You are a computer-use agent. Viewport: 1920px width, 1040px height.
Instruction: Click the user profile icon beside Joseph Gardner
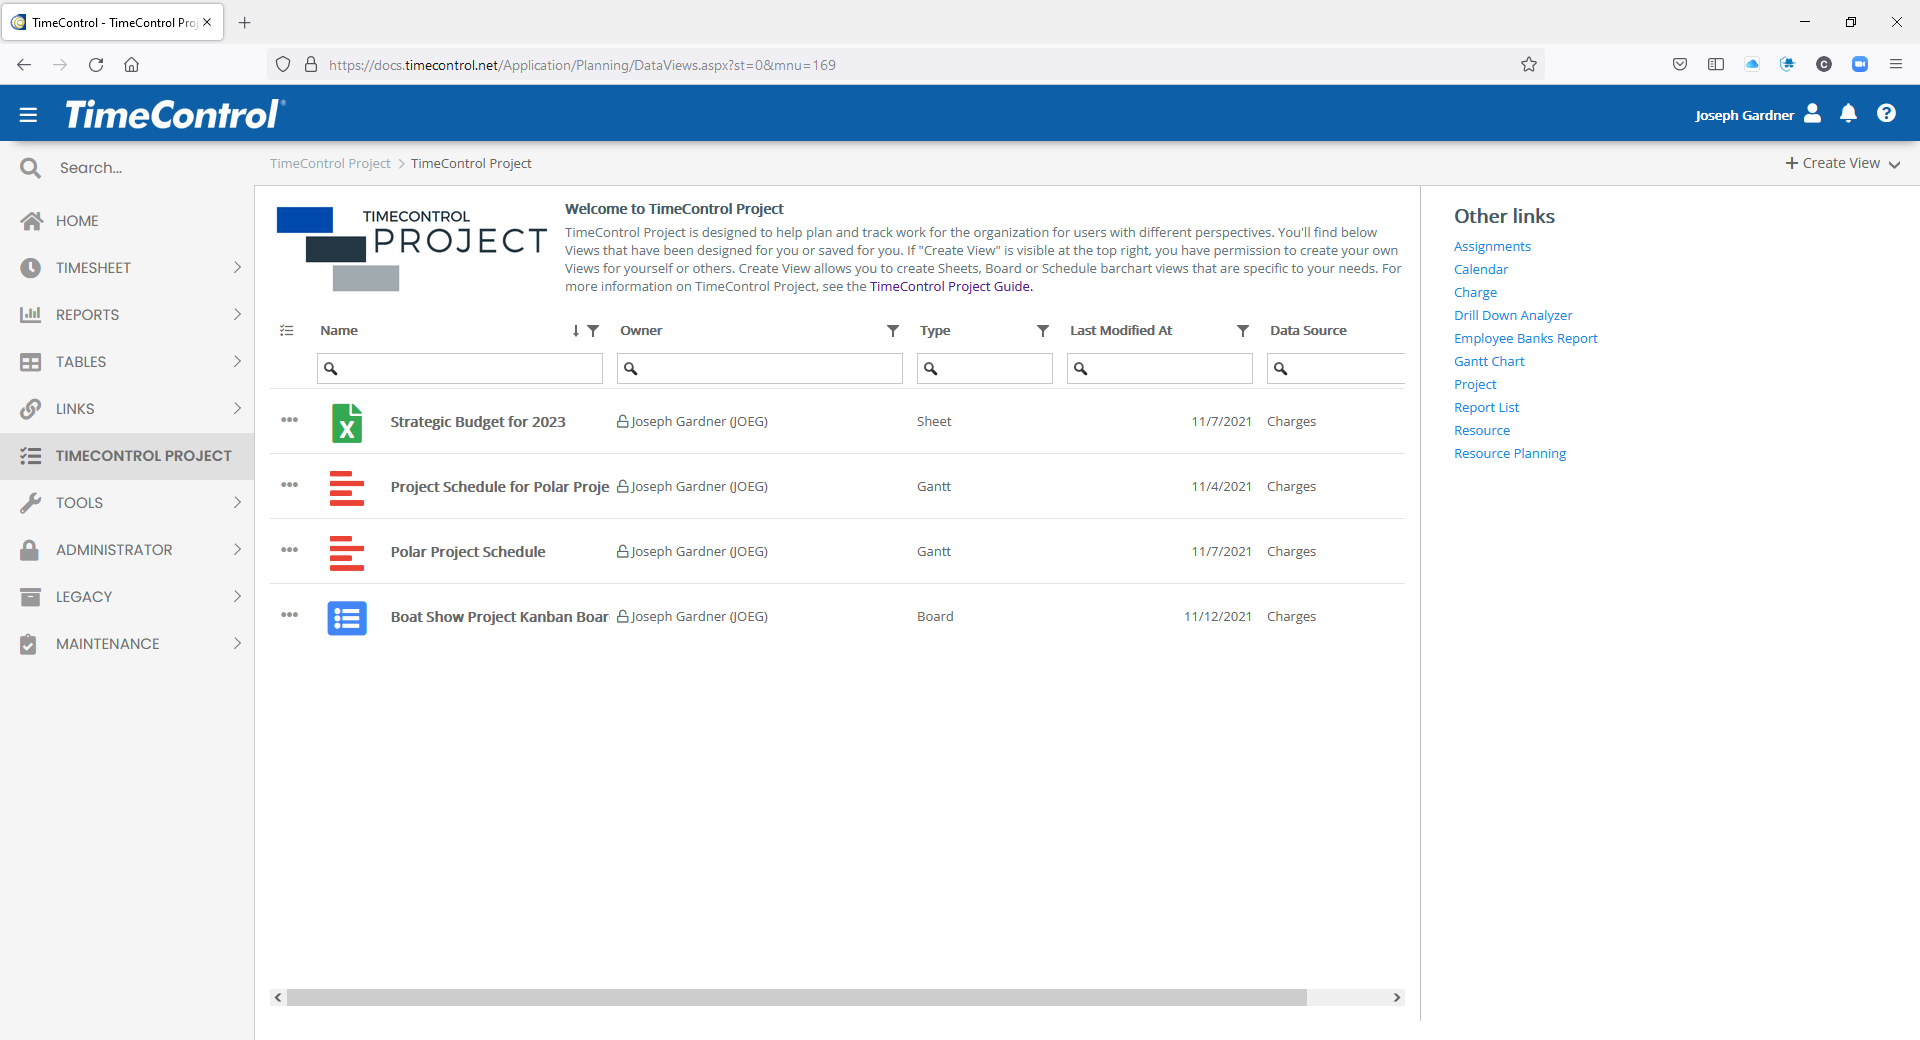coord(1812,113)
